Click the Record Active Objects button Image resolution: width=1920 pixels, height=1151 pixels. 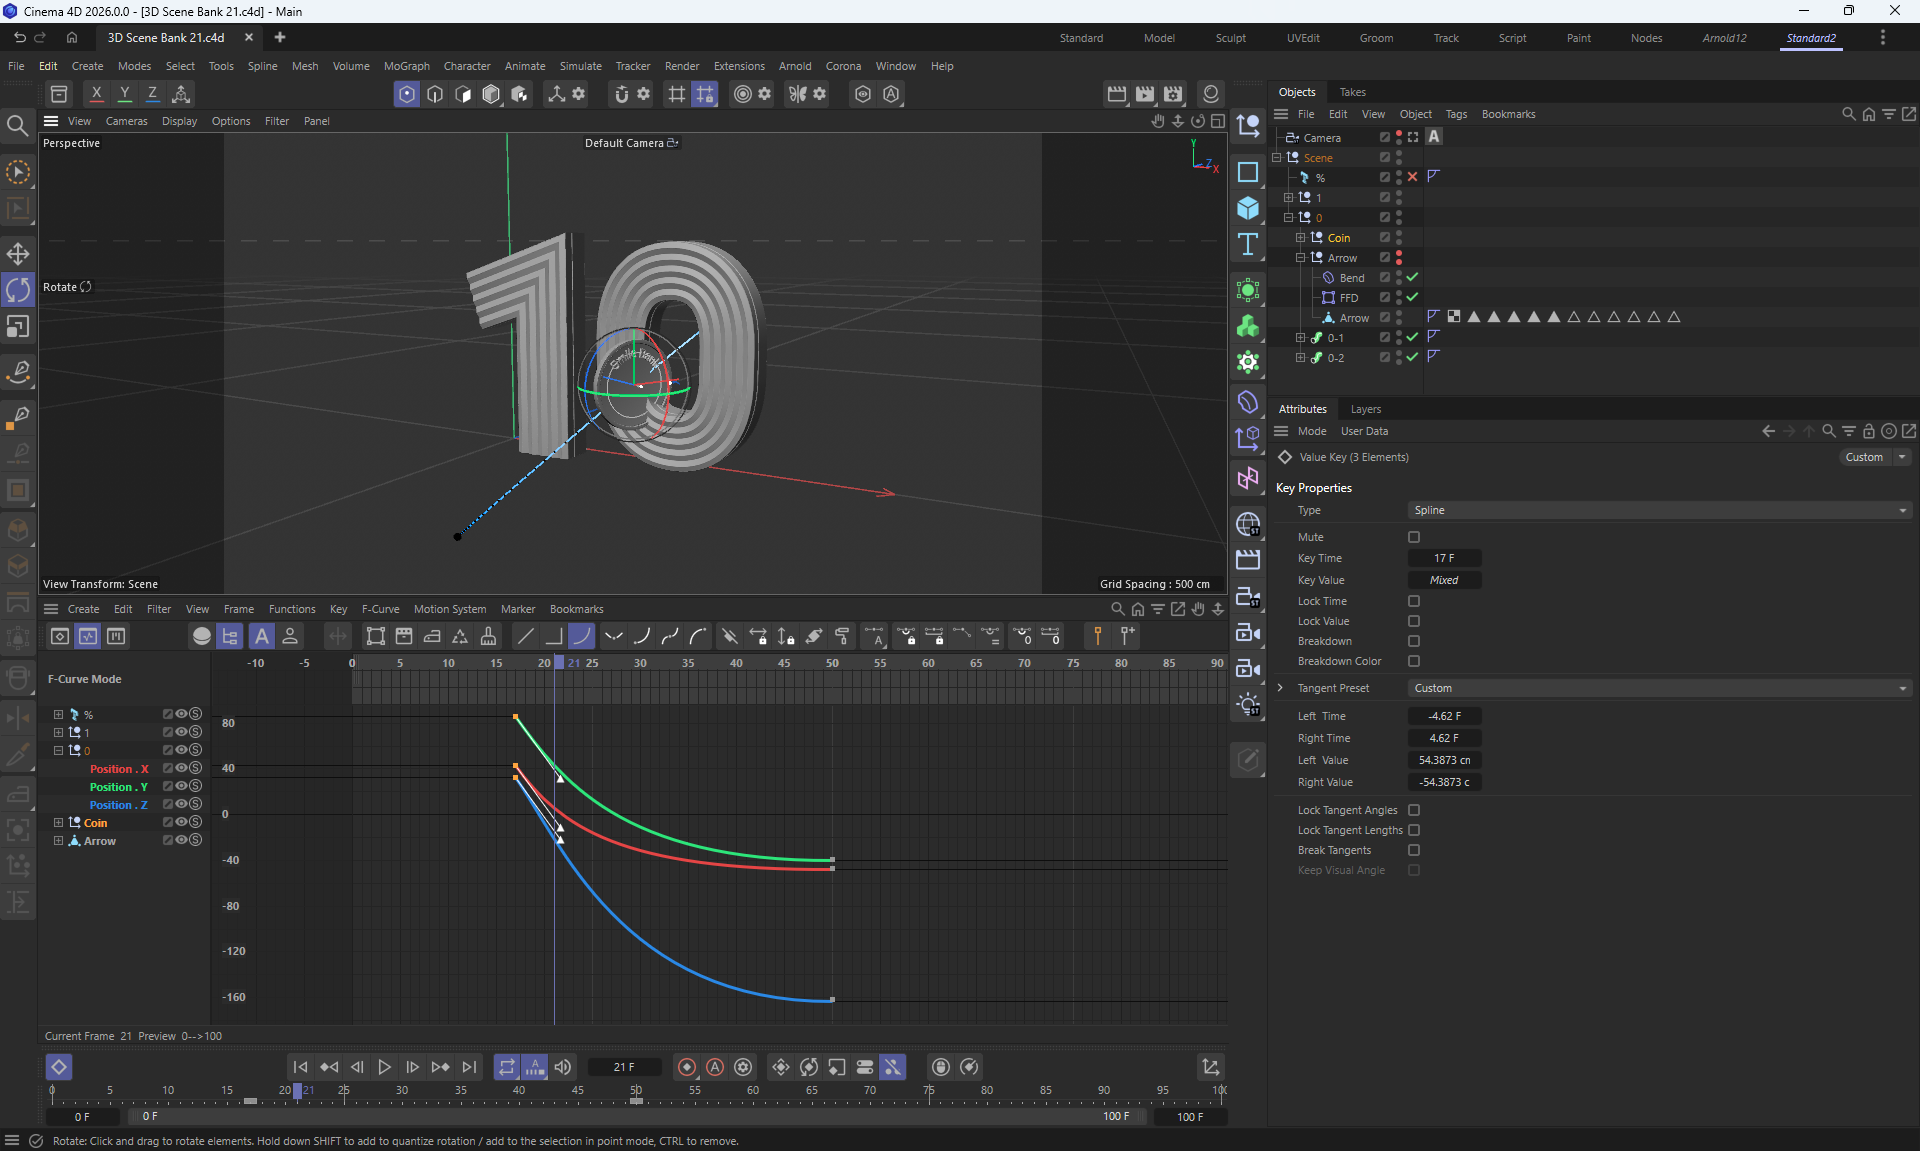(x=686, y=1067)
